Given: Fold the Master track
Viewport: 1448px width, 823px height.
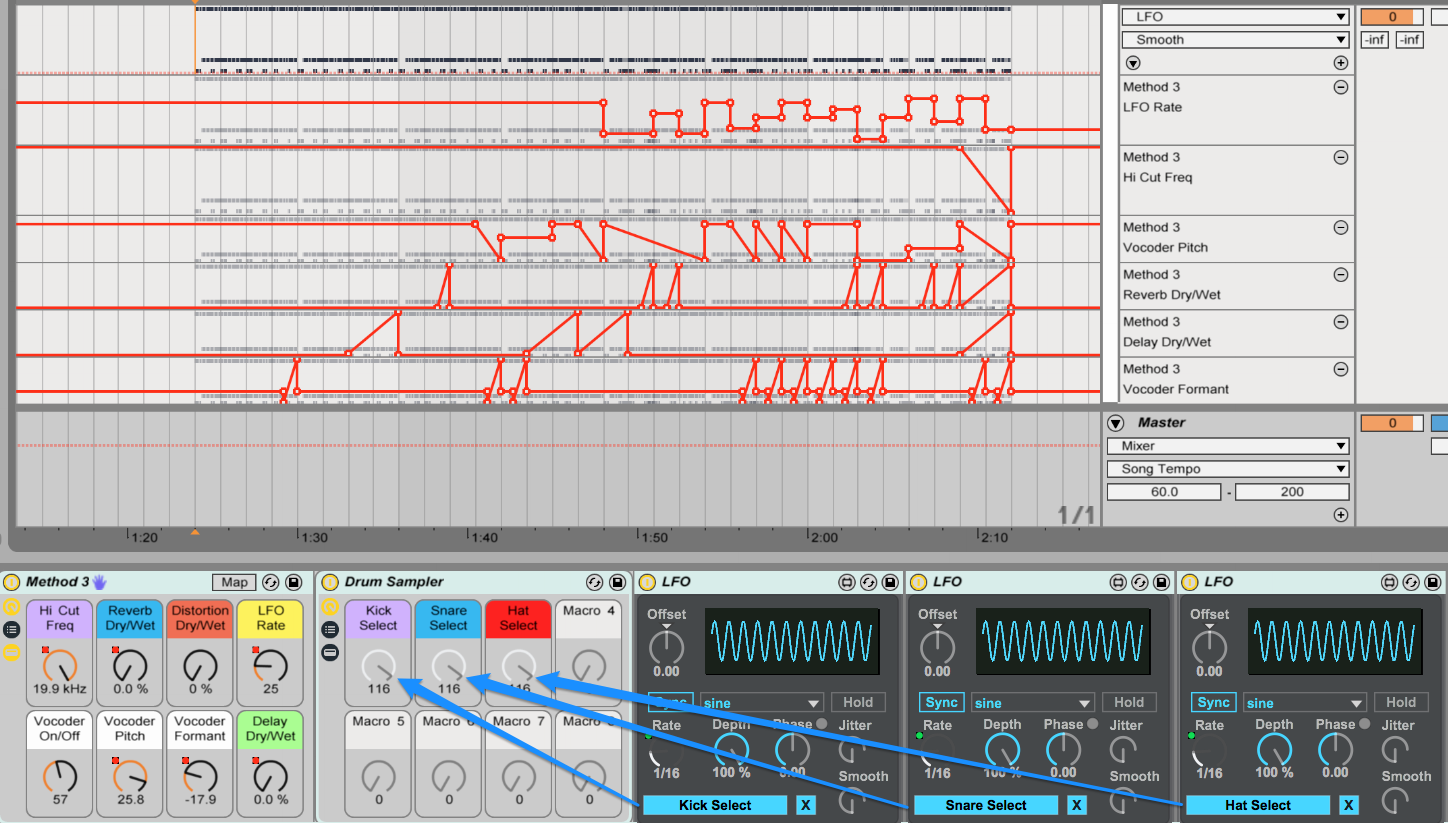Looking at the screenshot, I should click(1116, 423).
